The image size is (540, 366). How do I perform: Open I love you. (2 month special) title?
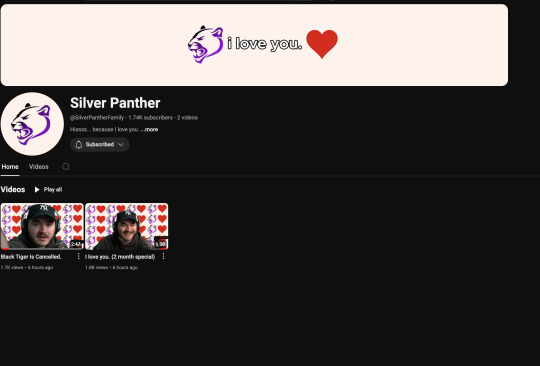coord(120,257)
